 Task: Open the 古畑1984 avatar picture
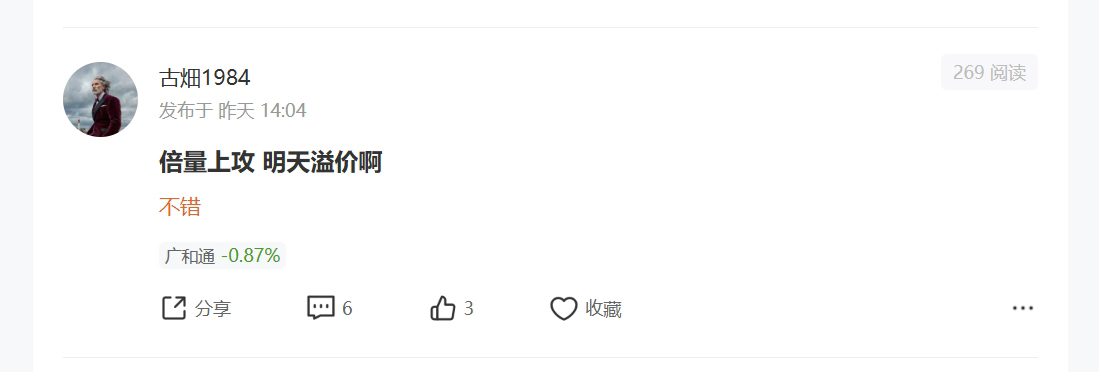tap(100, 99)
